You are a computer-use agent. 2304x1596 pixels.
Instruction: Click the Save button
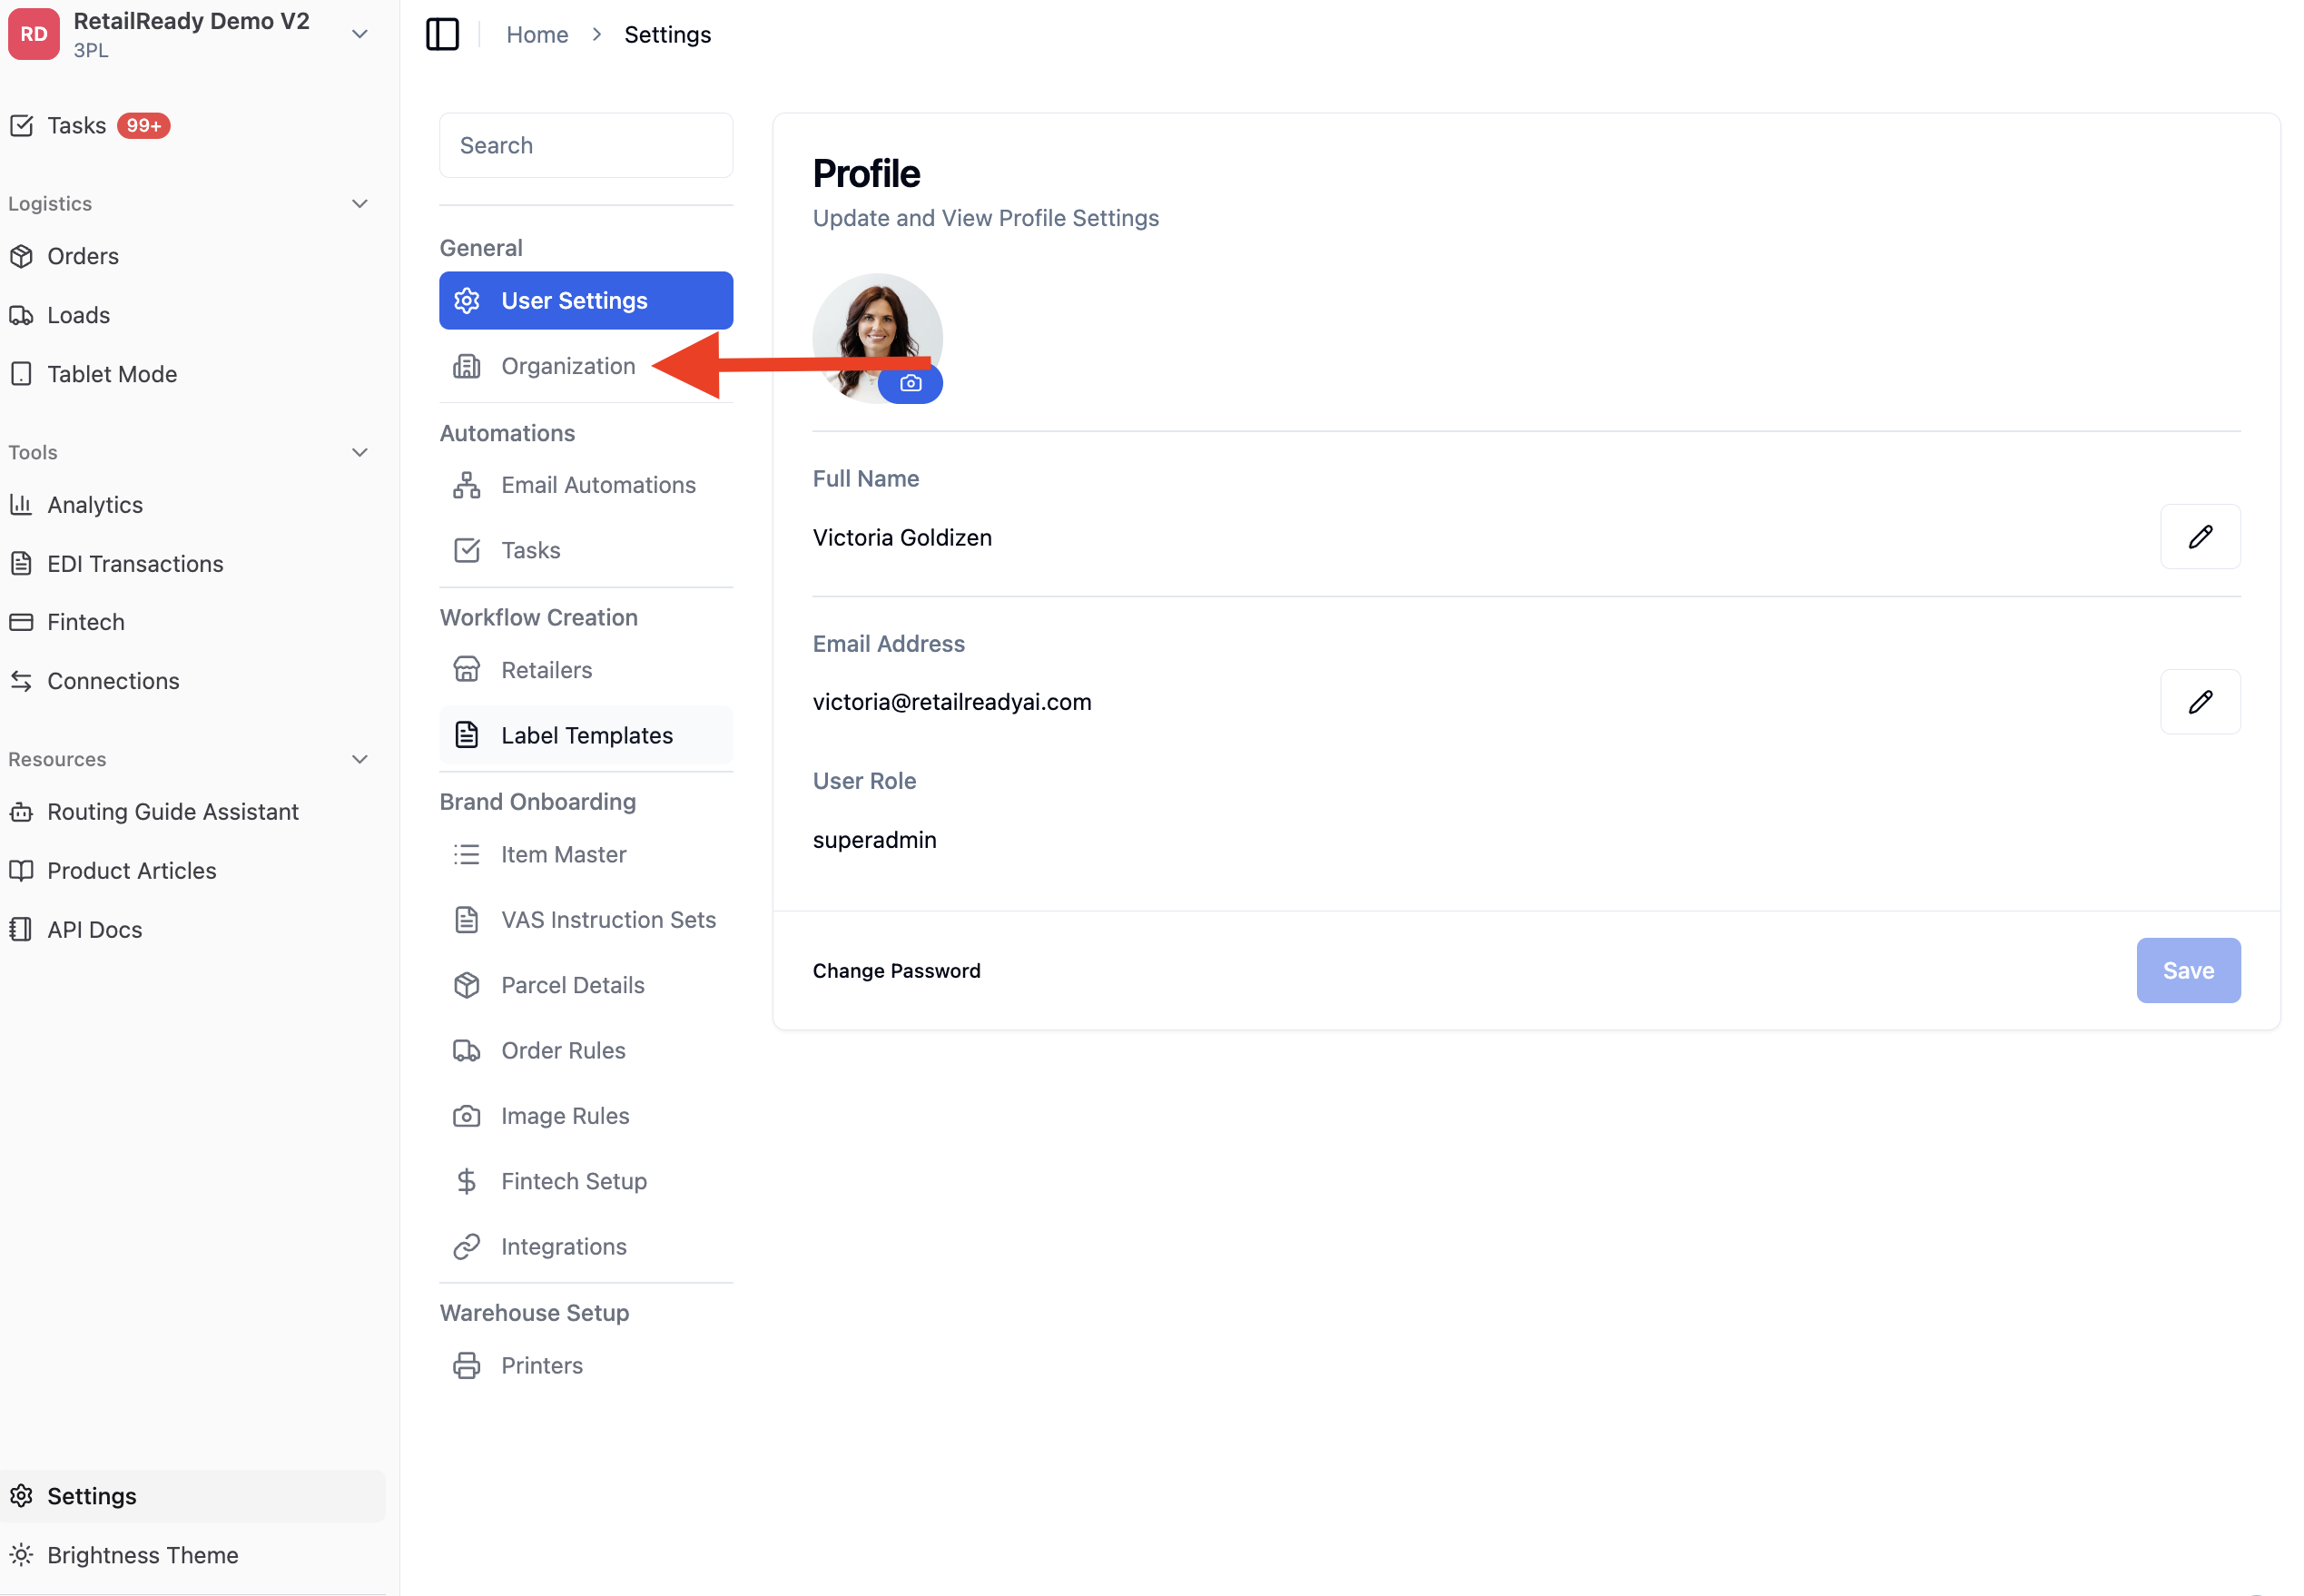click(x=2188, y=971)
